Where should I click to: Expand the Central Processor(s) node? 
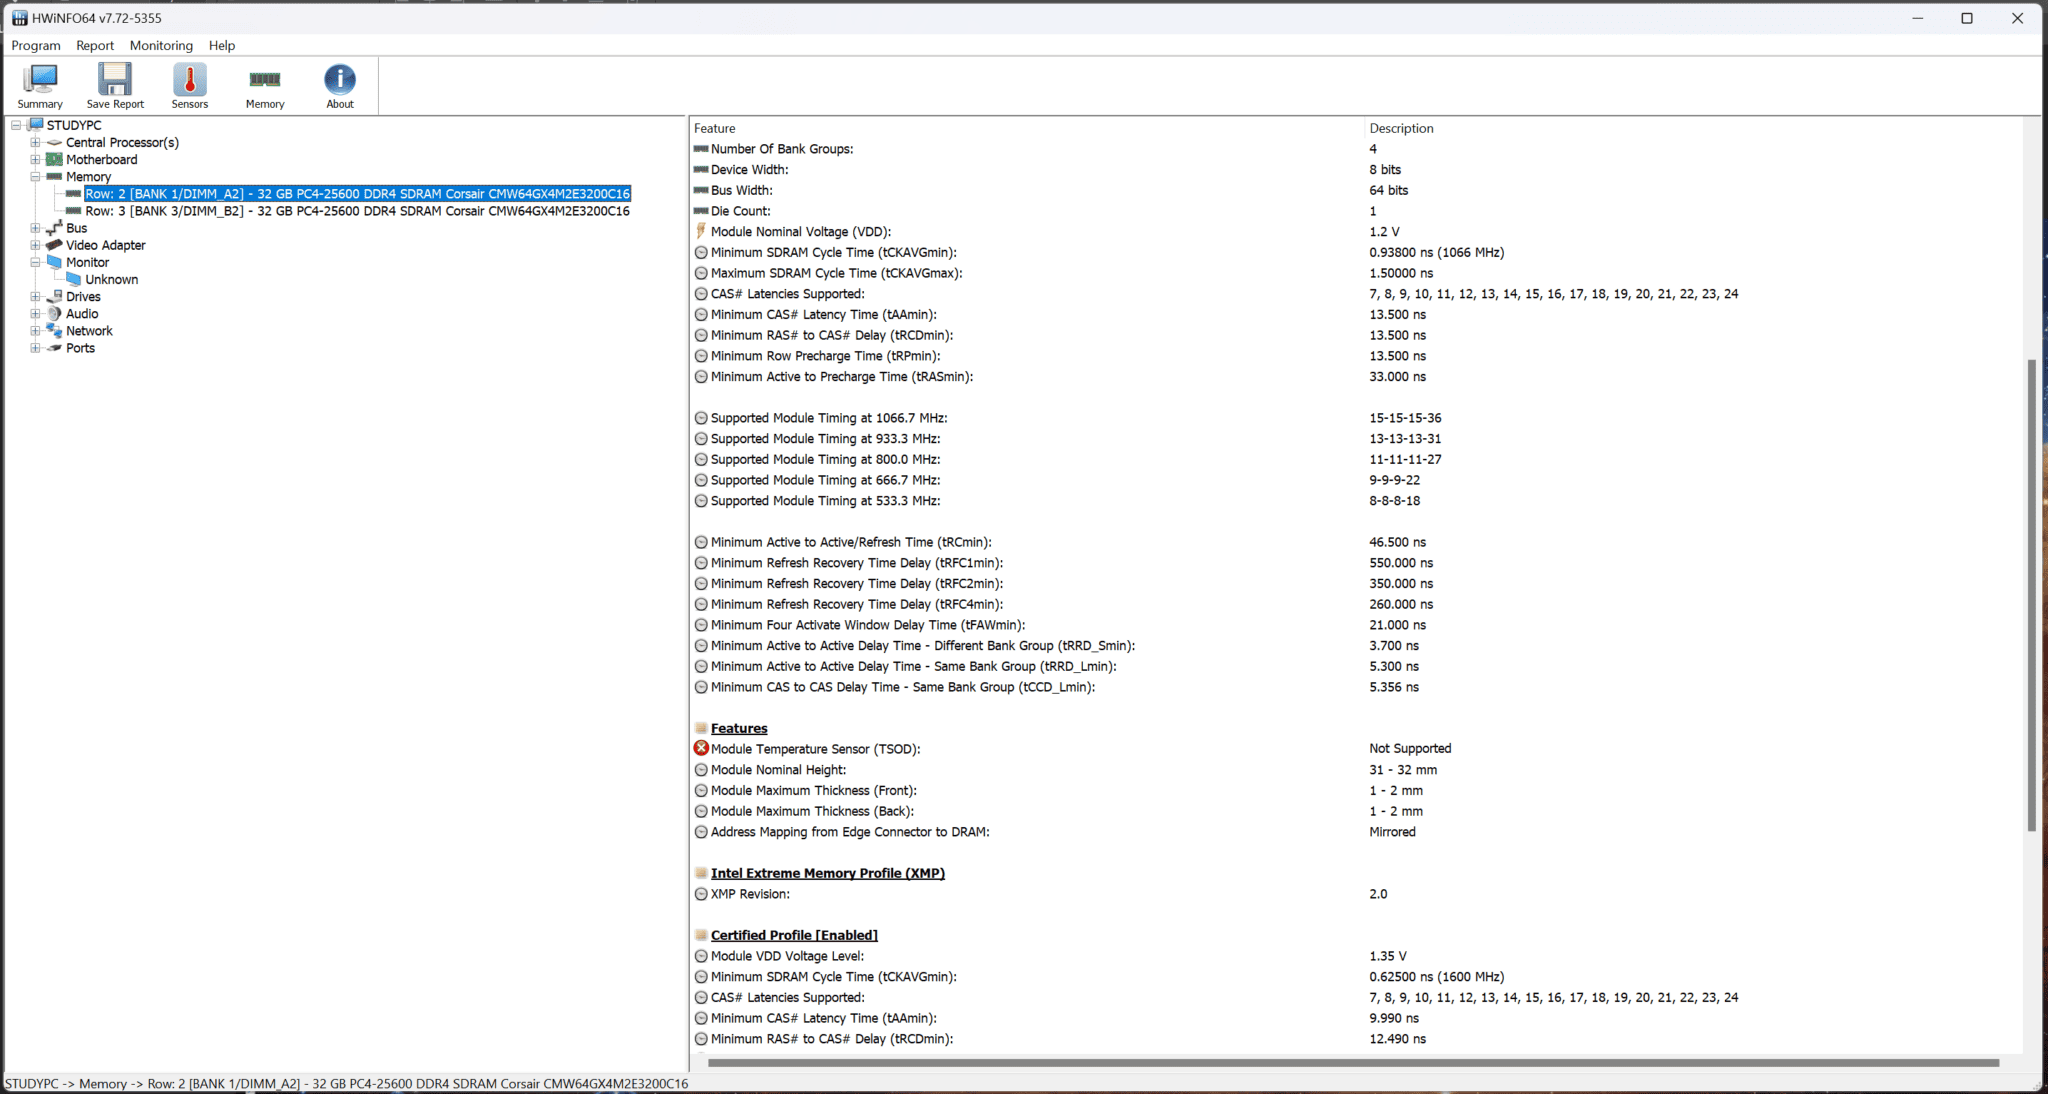(x=35, y=143)
